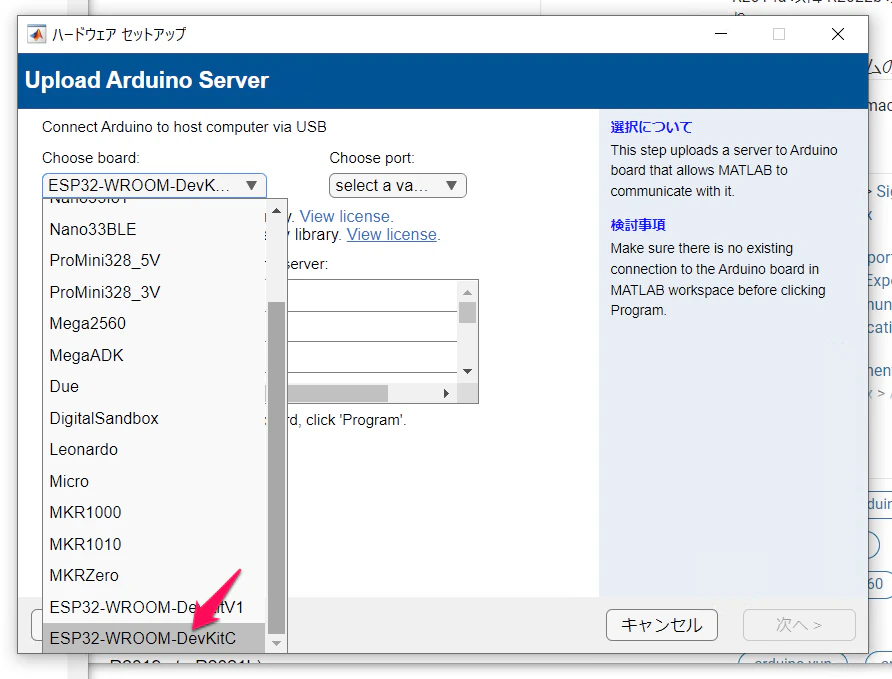This screenshot has width=892, height=679.
Task: Select MegaADK from board list
Action: pos(154,355)
